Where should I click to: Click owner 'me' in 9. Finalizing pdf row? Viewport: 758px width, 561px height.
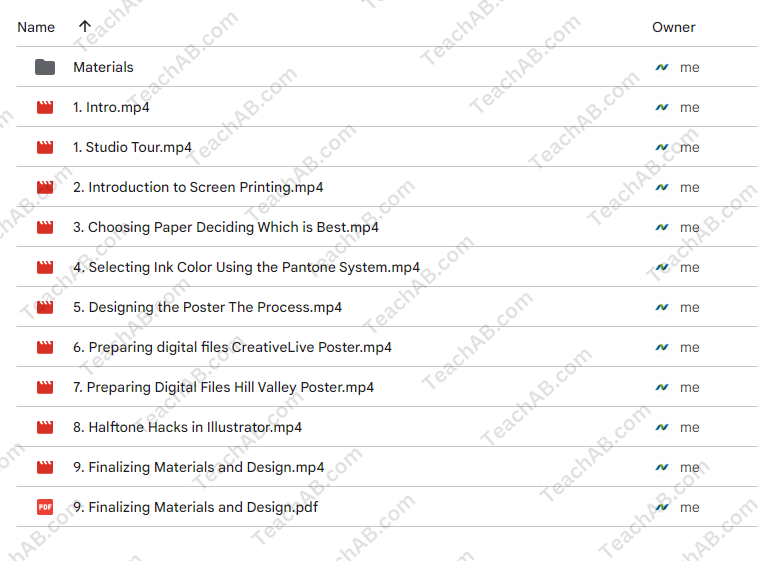click(689, 508)
